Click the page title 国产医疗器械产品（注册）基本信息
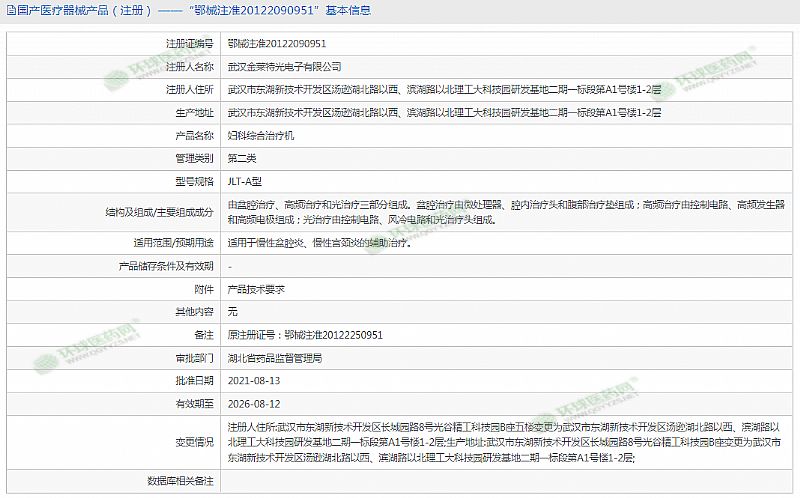800x498 pixels. (188, 11)
